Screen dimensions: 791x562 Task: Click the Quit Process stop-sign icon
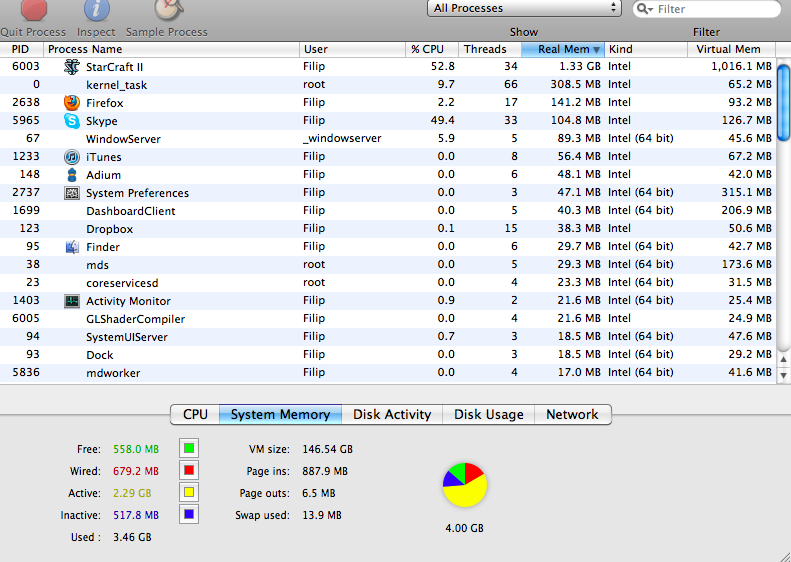tap(34, 10)
